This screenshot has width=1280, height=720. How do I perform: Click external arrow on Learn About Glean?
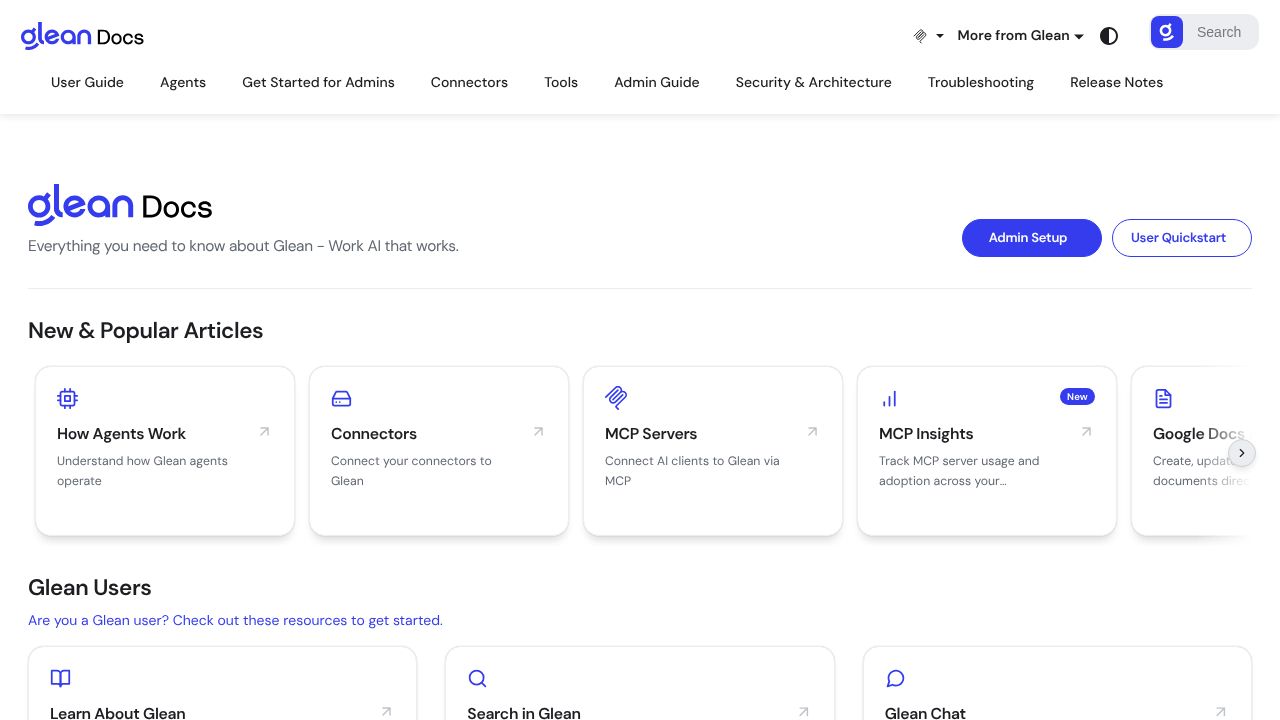(386, 712)
